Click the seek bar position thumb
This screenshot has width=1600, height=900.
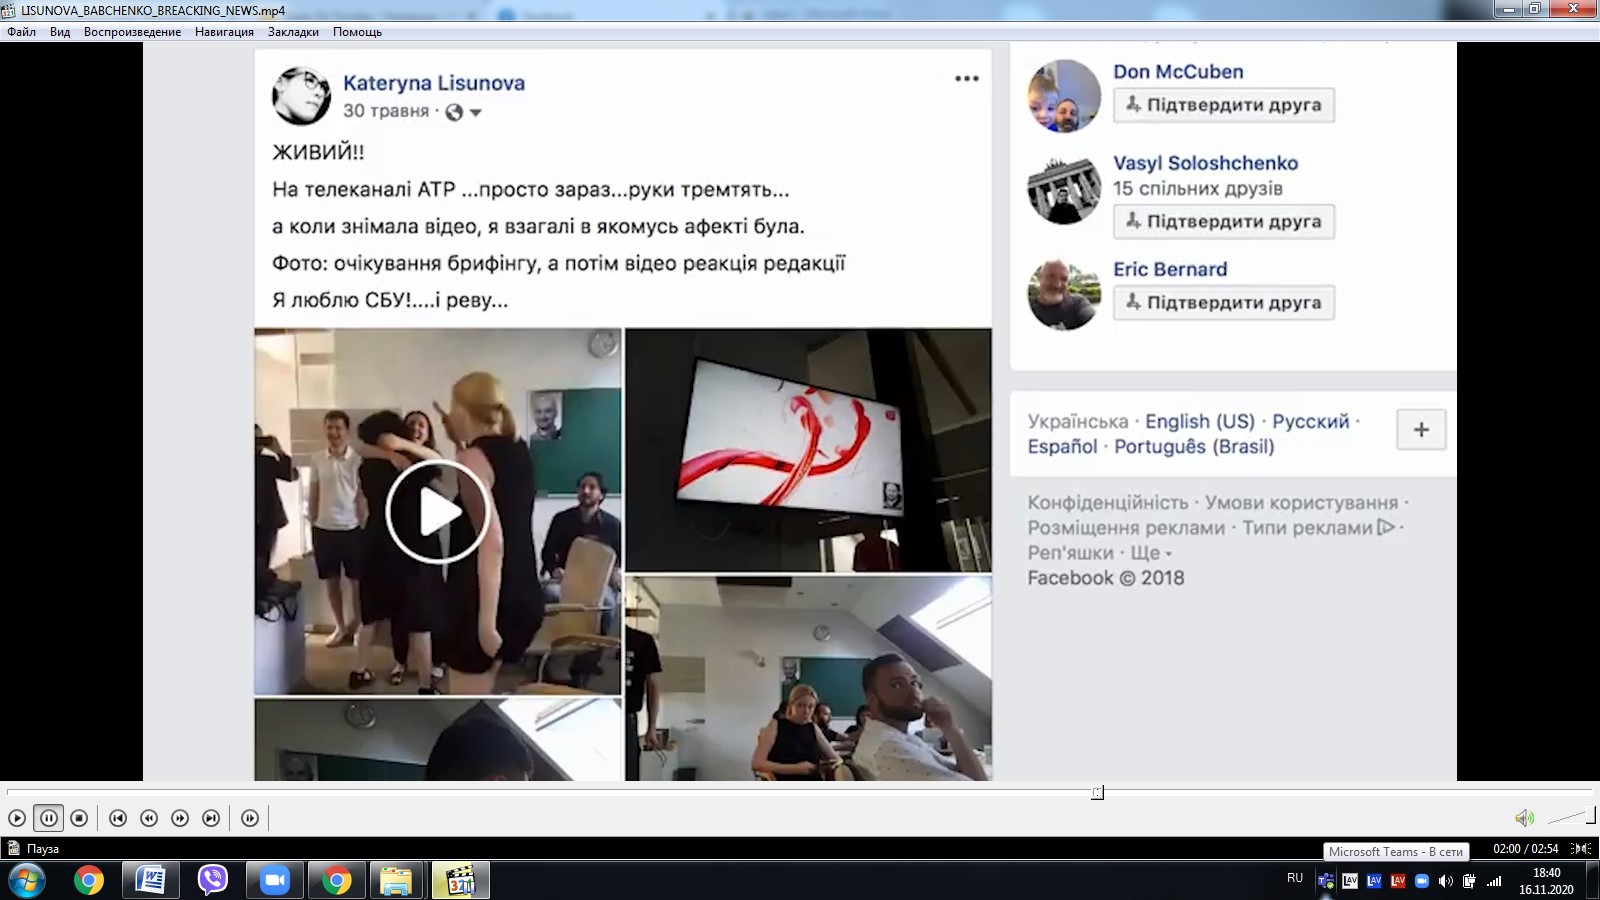pos(1097,792)
